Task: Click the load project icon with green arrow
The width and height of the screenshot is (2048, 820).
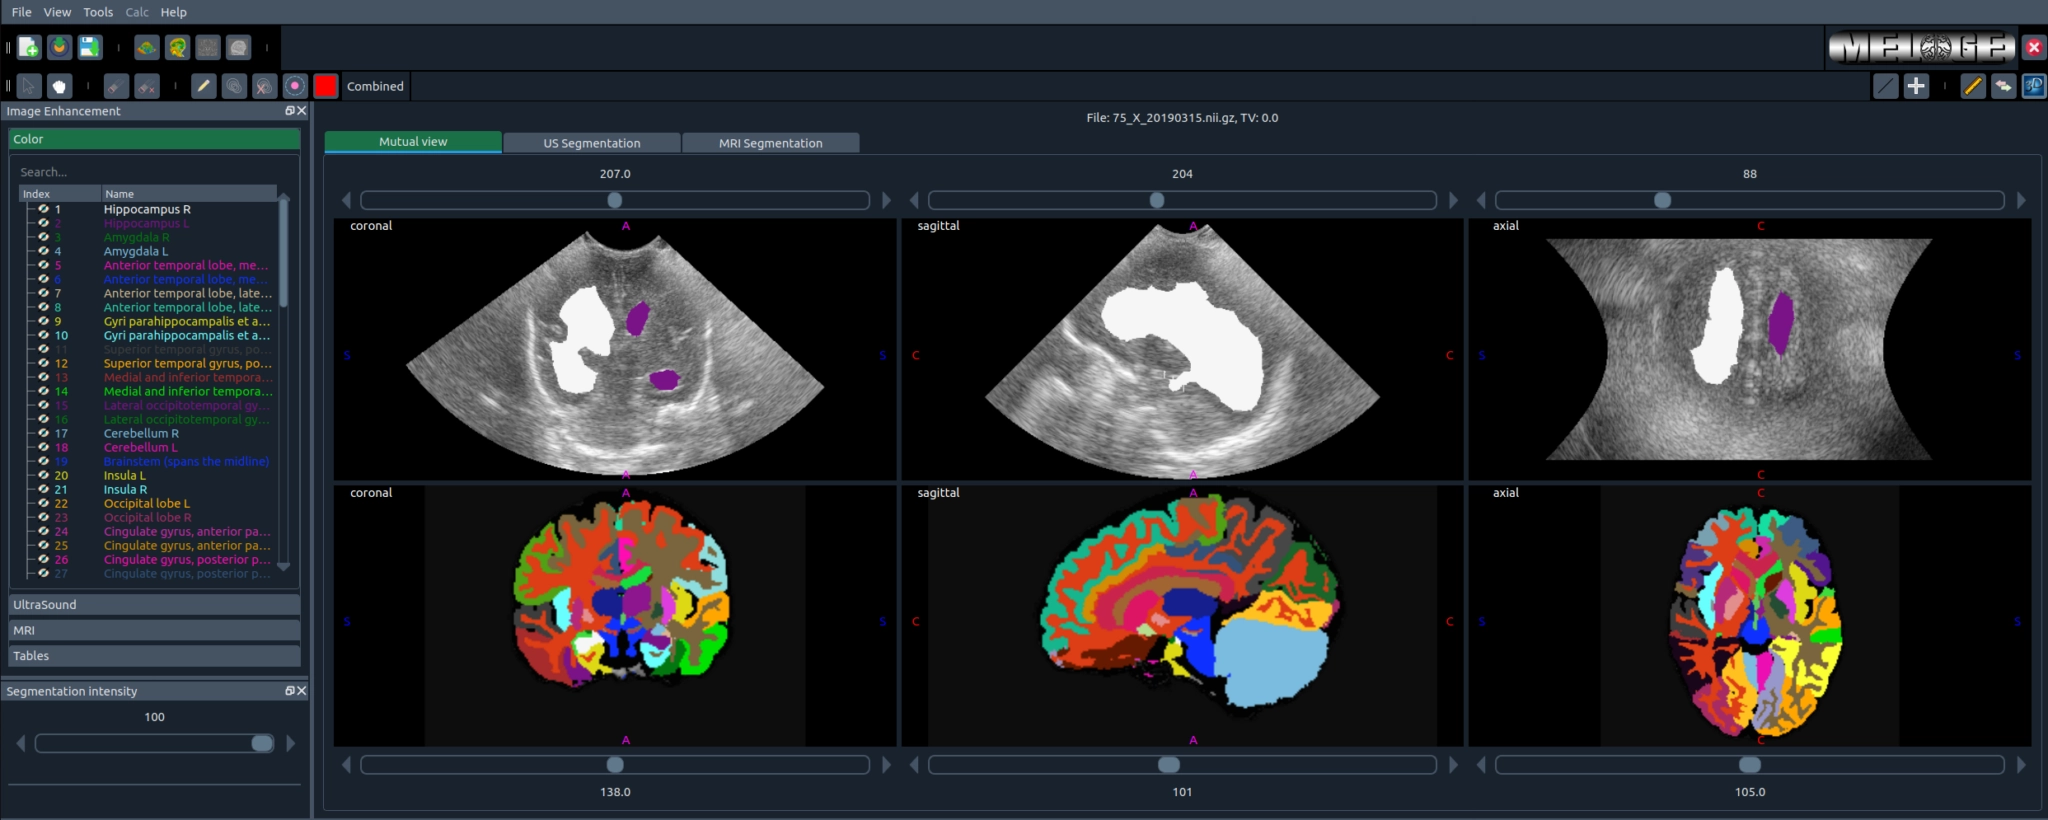Action: [x=60, y=47]
